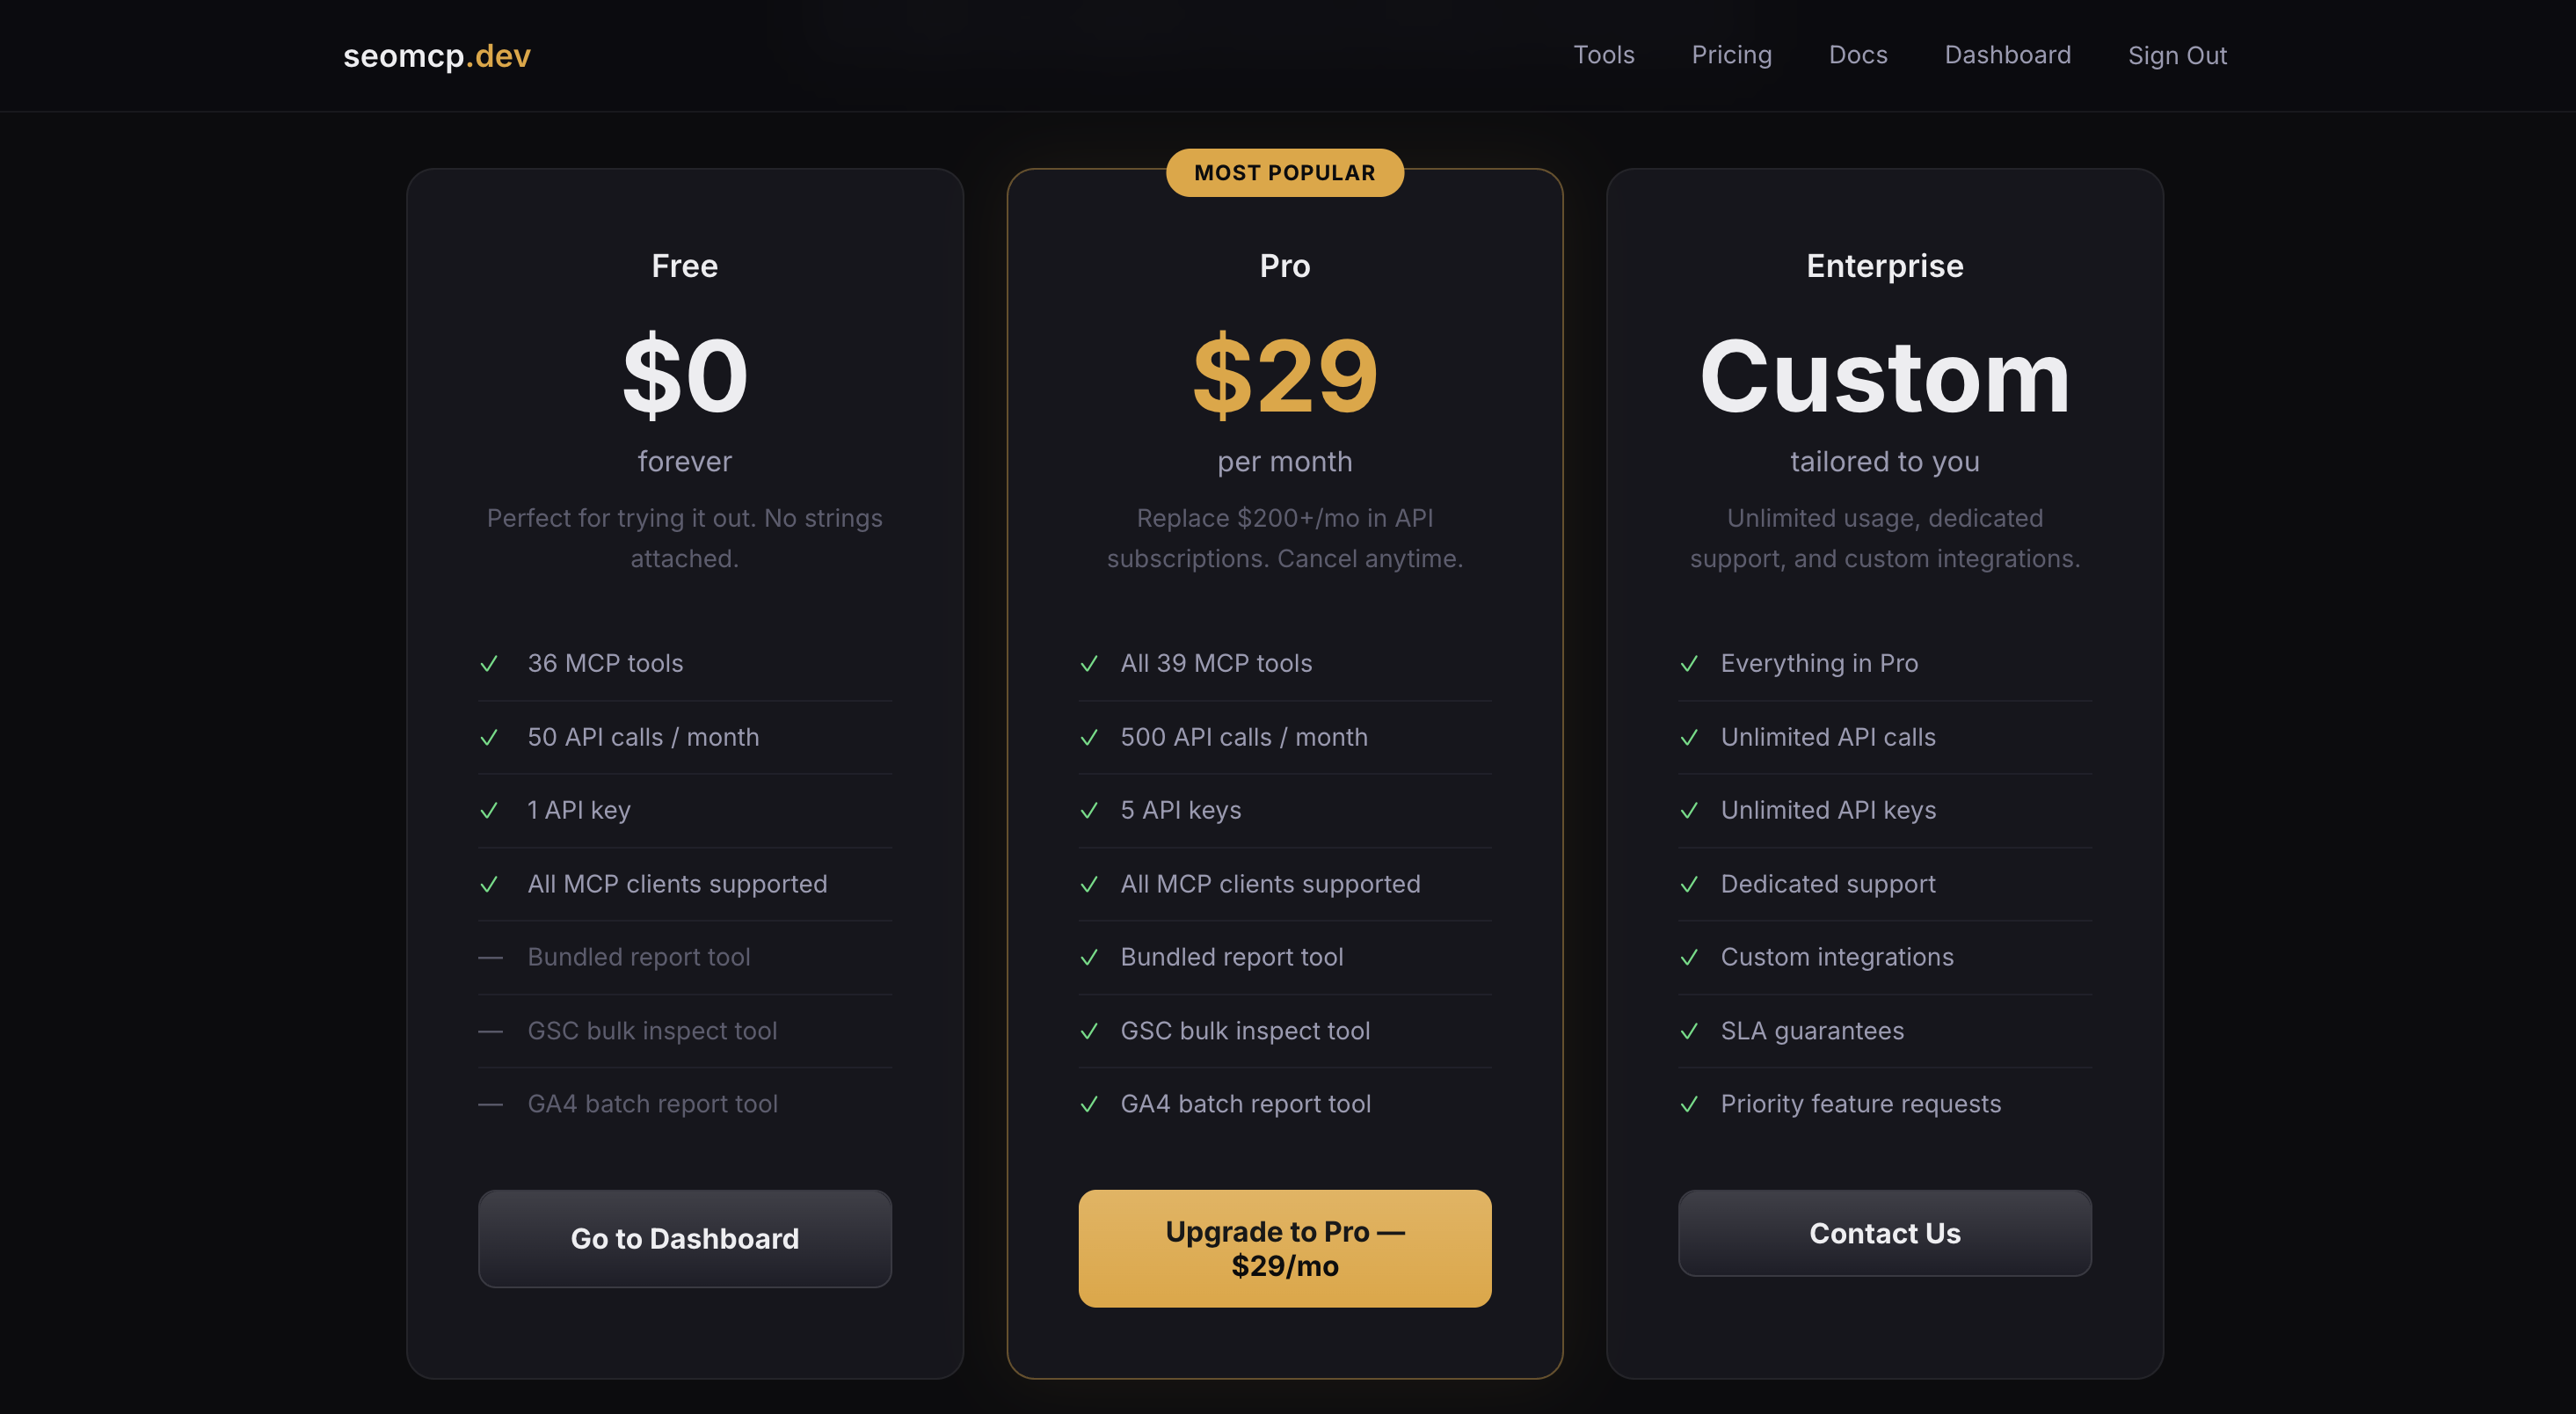Click the checkmark beside GSC bulk inspect tool
The height and width of the screenshot is (1414, 2576).
click(1090, 1031)
